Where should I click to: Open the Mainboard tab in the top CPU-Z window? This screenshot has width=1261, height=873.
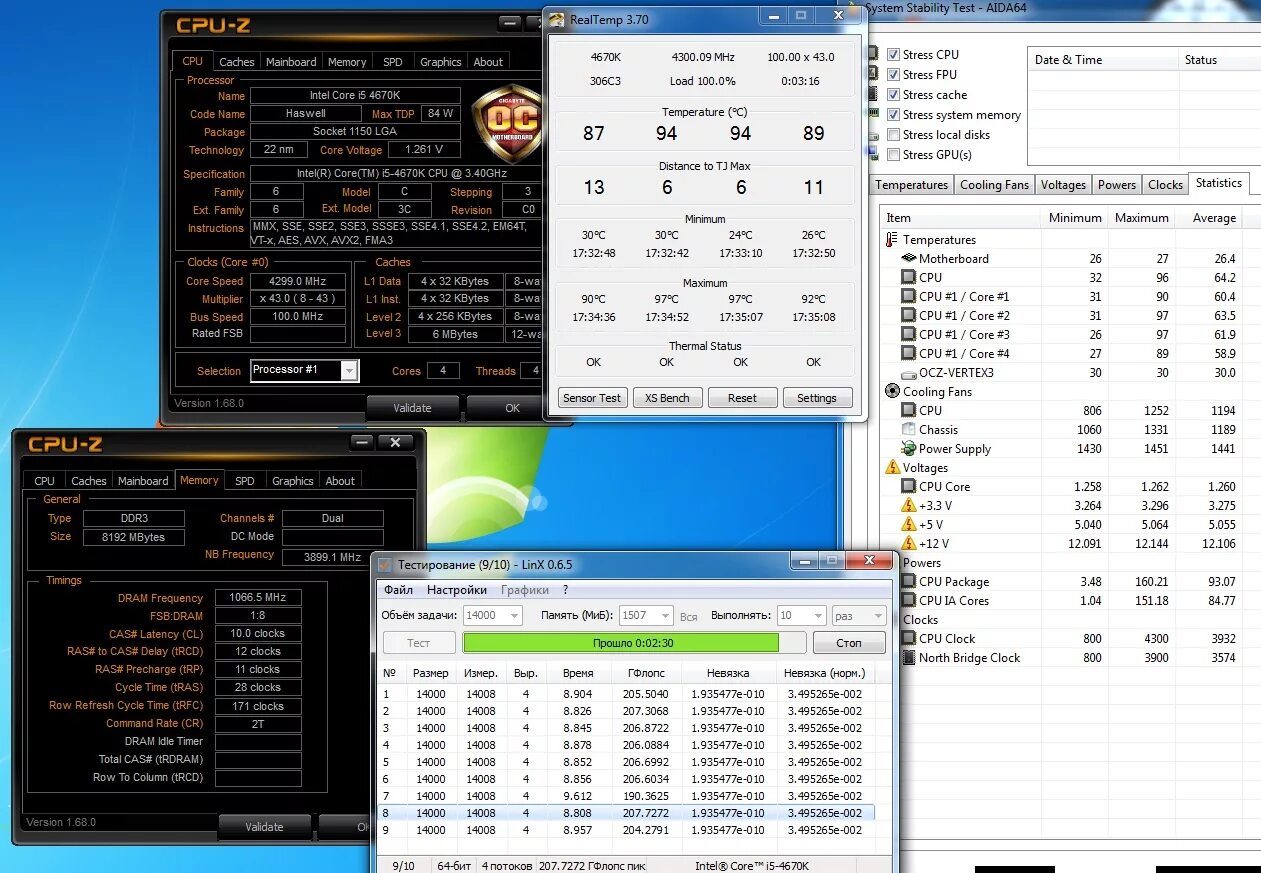(x=291, y=62)
